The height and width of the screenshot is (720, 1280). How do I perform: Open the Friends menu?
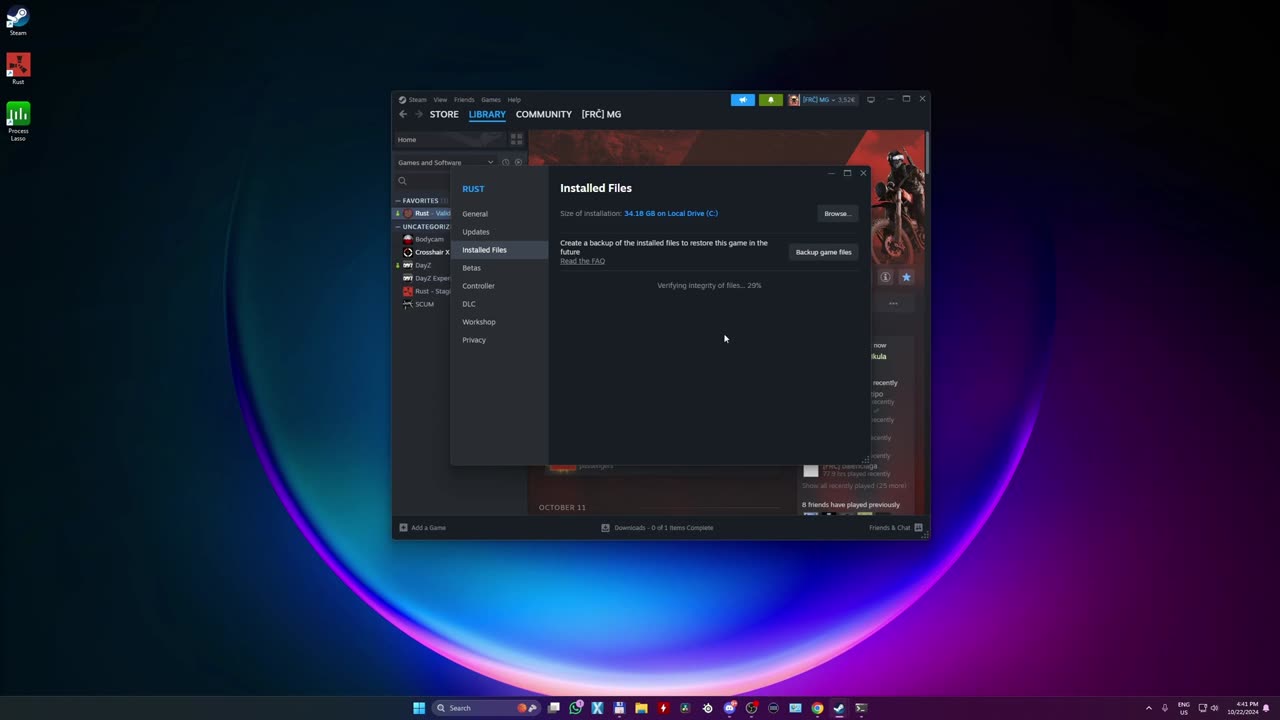tap(464, 100)
